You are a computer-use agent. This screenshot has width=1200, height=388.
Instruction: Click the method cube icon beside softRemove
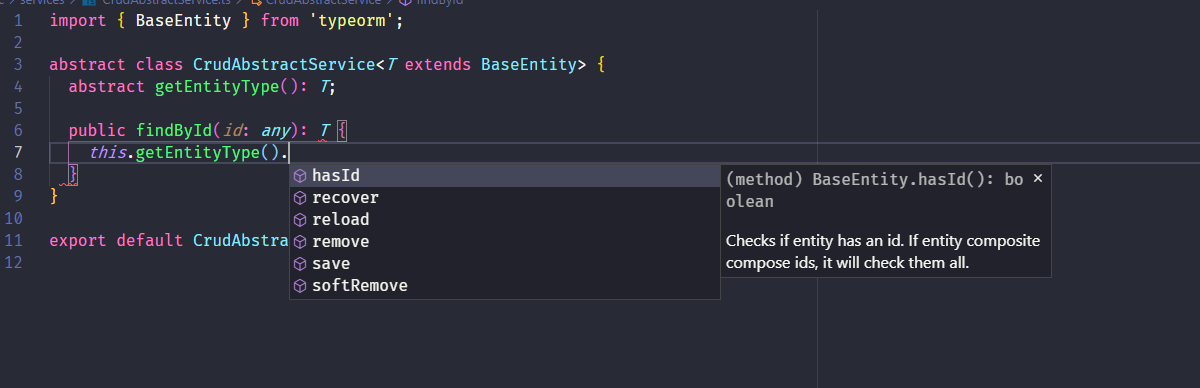300,286
